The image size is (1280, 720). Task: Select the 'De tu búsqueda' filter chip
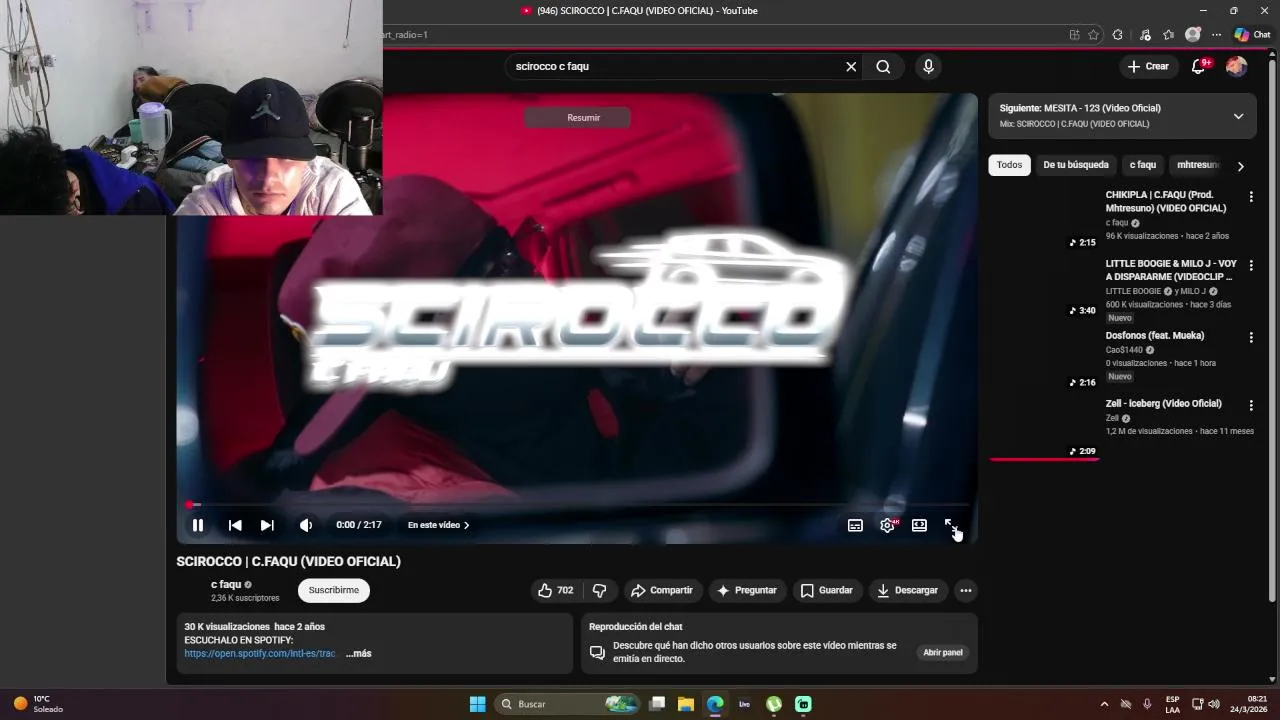point(1075,165)
